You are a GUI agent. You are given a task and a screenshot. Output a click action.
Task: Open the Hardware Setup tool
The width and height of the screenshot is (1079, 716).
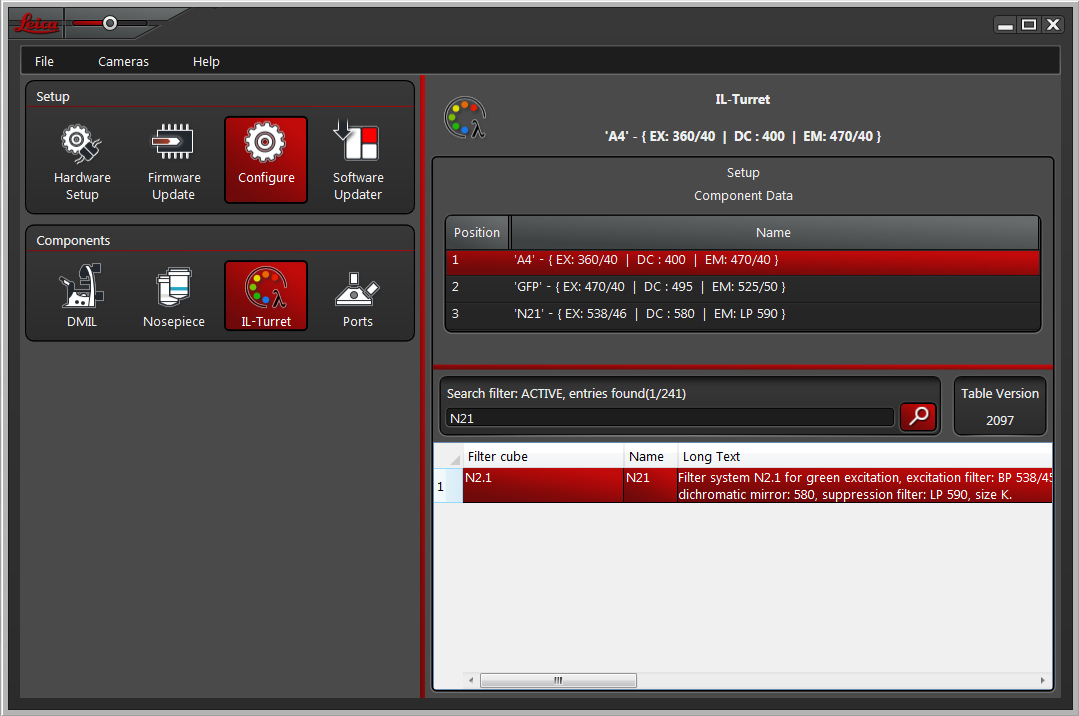[x=82, y=161]
